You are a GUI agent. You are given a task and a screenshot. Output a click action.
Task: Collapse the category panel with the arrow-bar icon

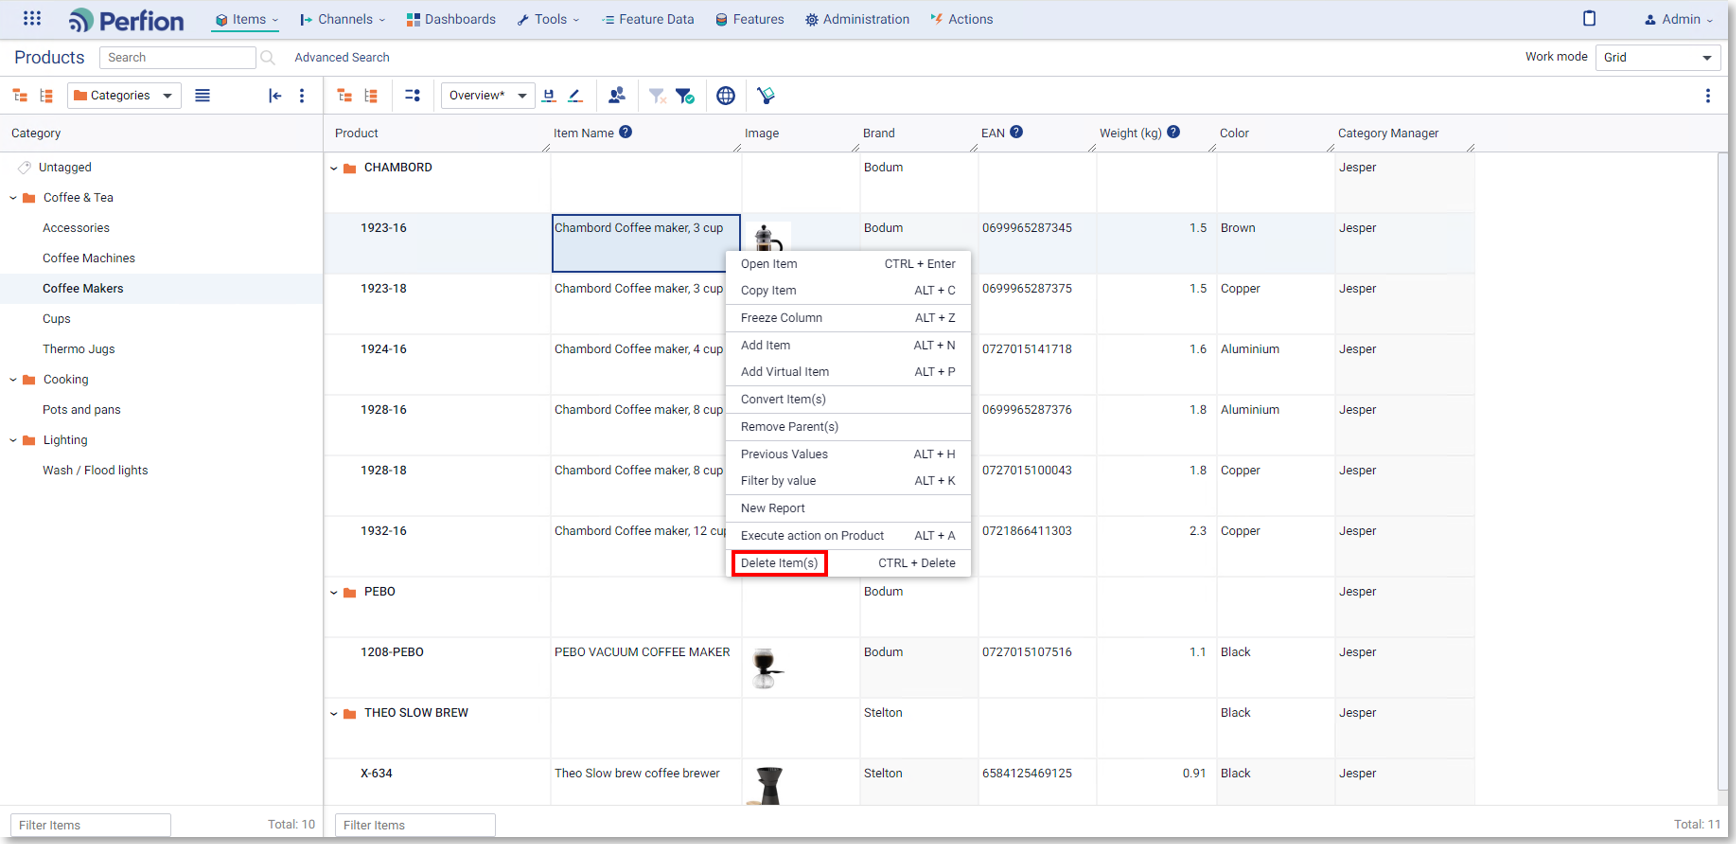click(x=275, y=96)
